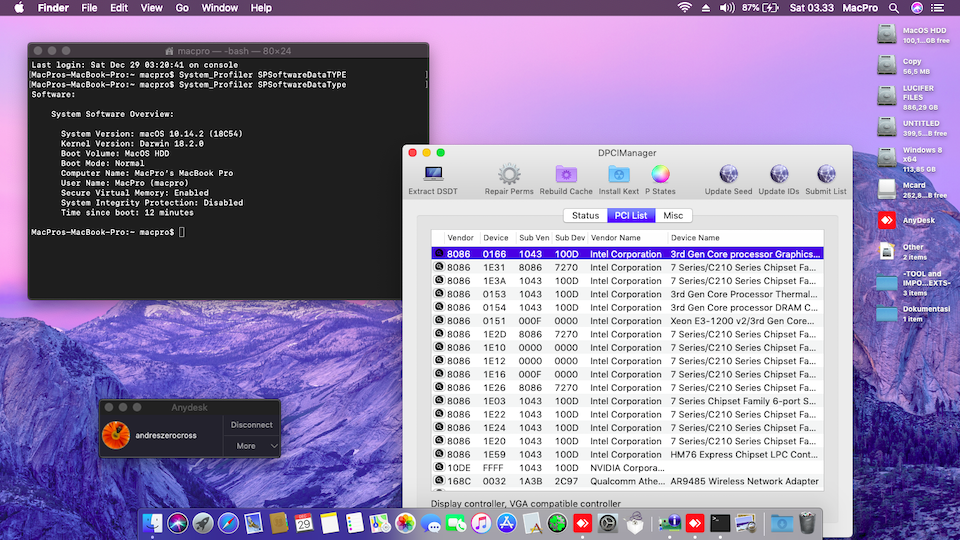Open iTunes from the Dock
Image resolution: width=960 pixels, height=540 pixels.
[481, 523]
